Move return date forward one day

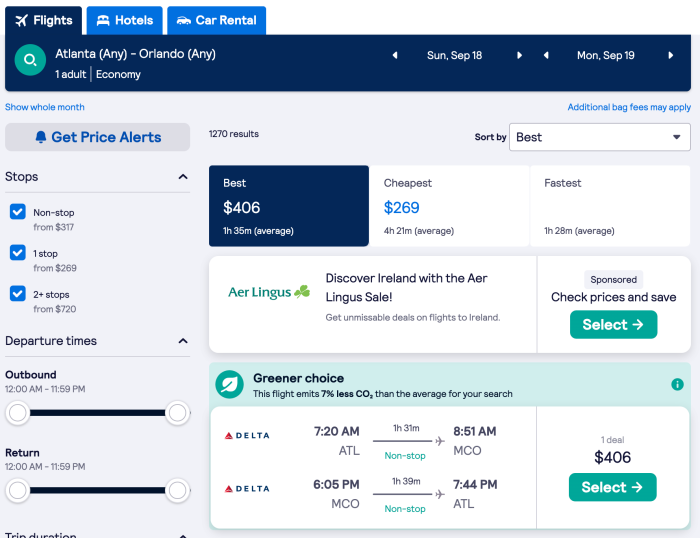(x=669, y=56)
